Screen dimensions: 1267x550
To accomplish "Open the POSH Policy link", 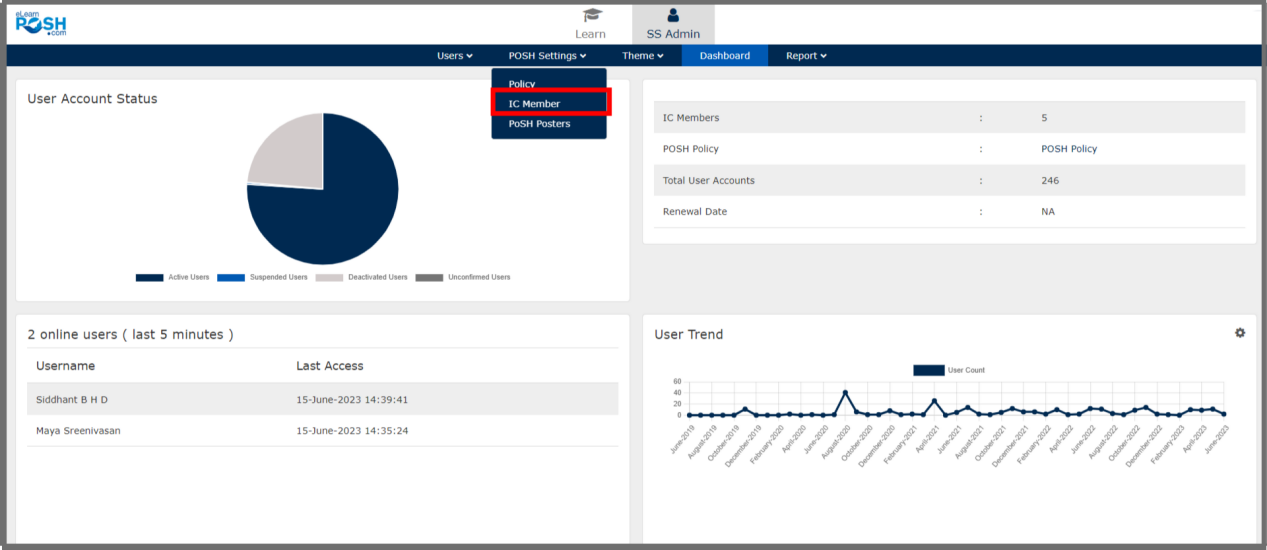I will click(1068, 149).
